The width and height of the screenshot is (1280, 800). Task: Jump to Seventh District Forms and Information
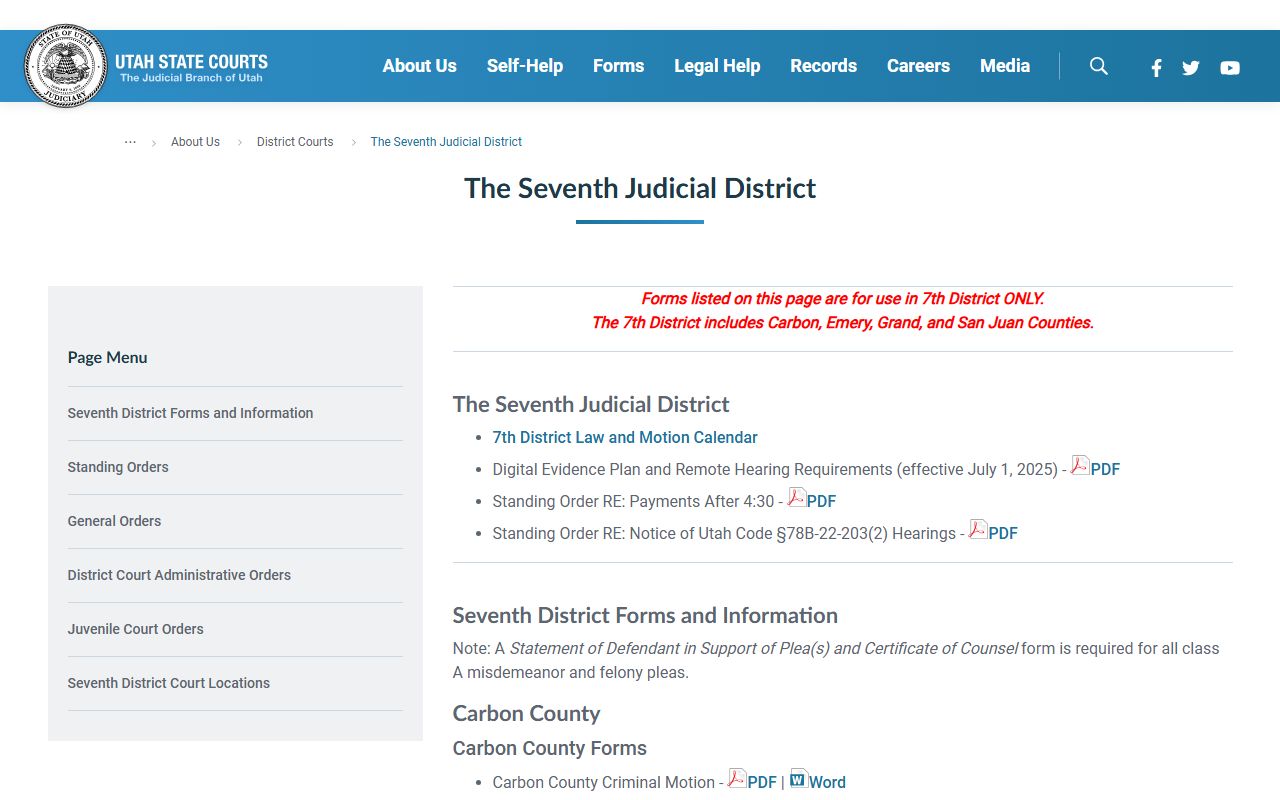(x=190, y=413)
